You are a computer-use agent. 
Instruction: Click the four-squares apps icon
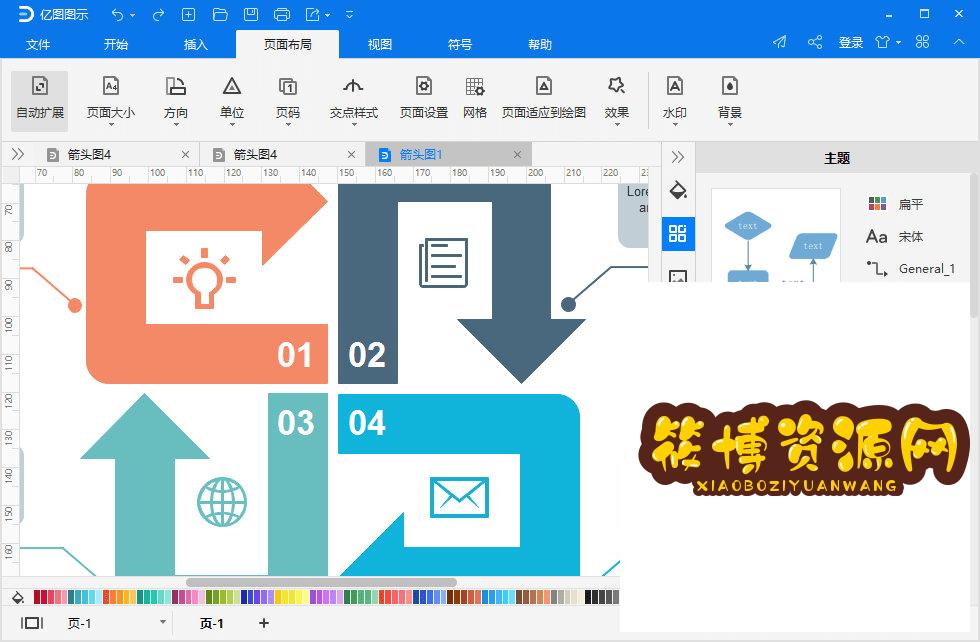922,42
